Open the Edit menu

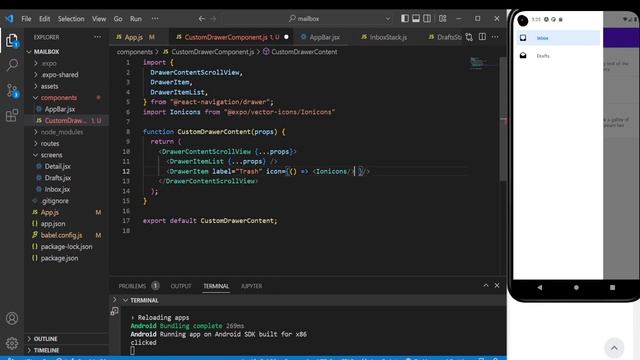point(44,19)
